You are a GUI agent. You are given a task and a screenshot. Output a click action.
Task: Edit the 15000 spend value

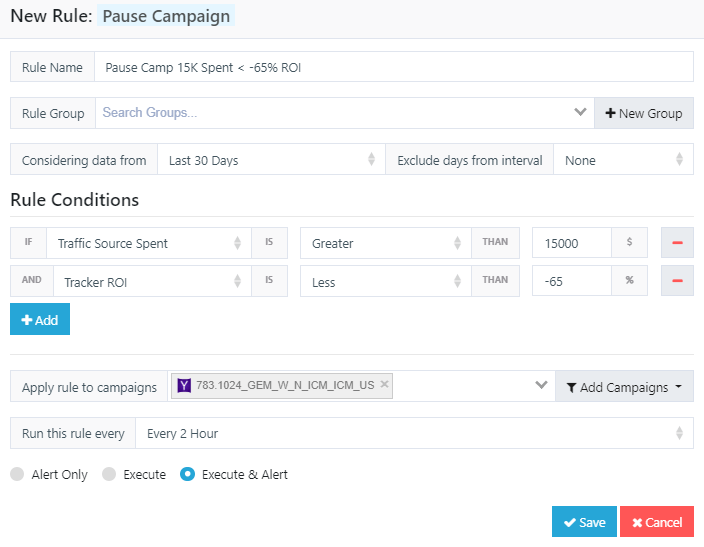(x=572, y=243)
